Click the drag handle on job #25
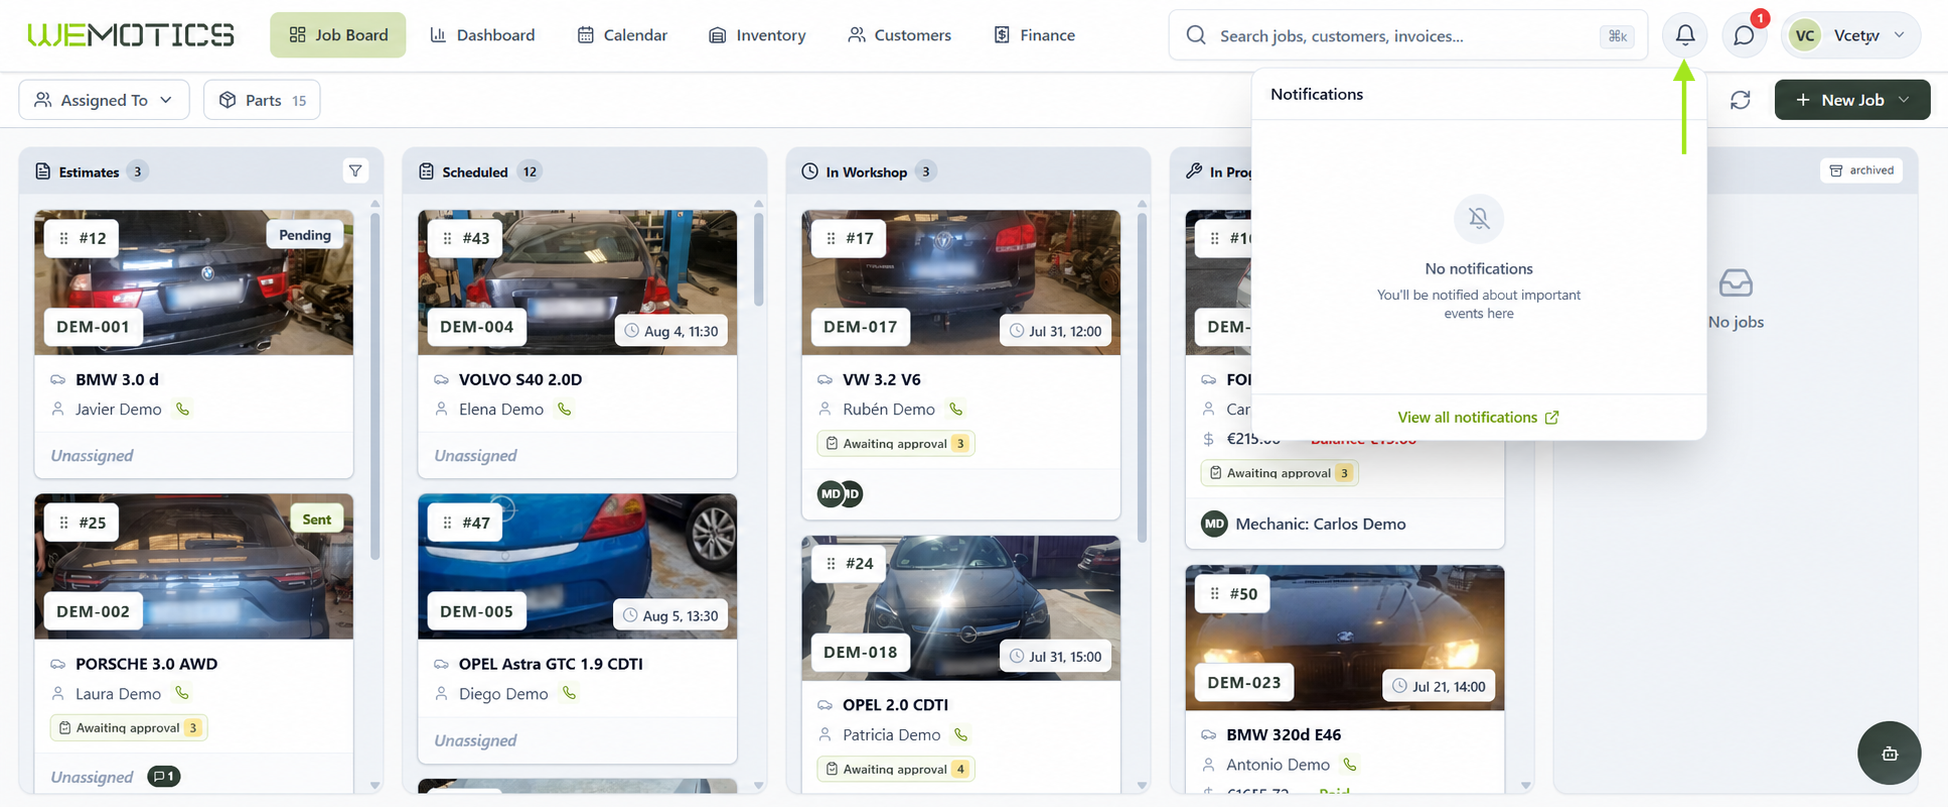Viewport: 1948px width, 807px height. [x=64, y=522]
